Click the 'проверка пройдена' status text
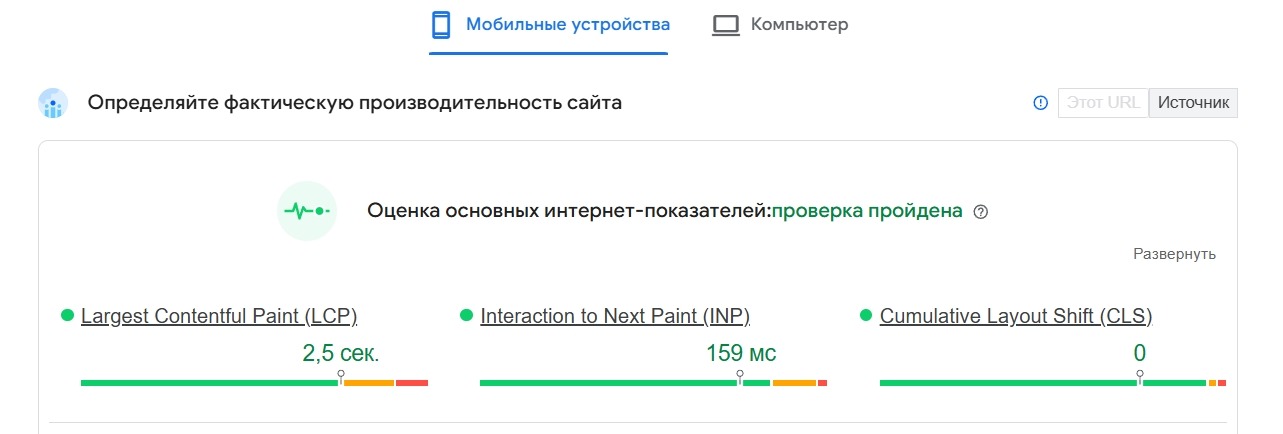1283x434 pixels. tap(867, 211)
